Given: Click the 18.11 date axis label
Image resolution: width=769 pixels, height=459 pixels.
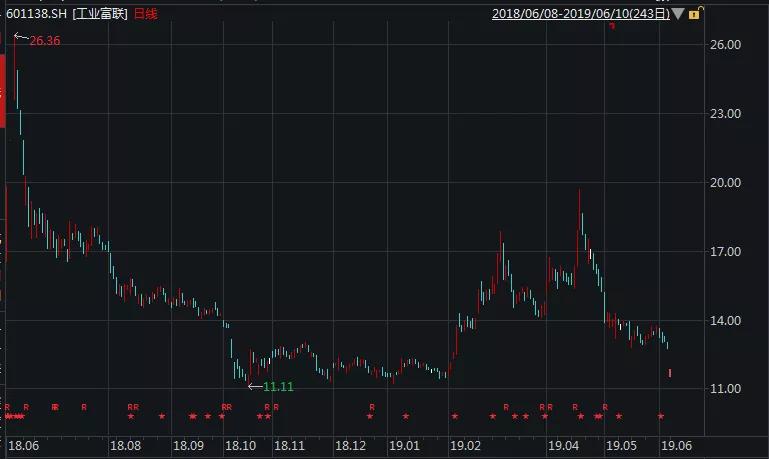Looking at the screenshot, I should click(289, 446).
